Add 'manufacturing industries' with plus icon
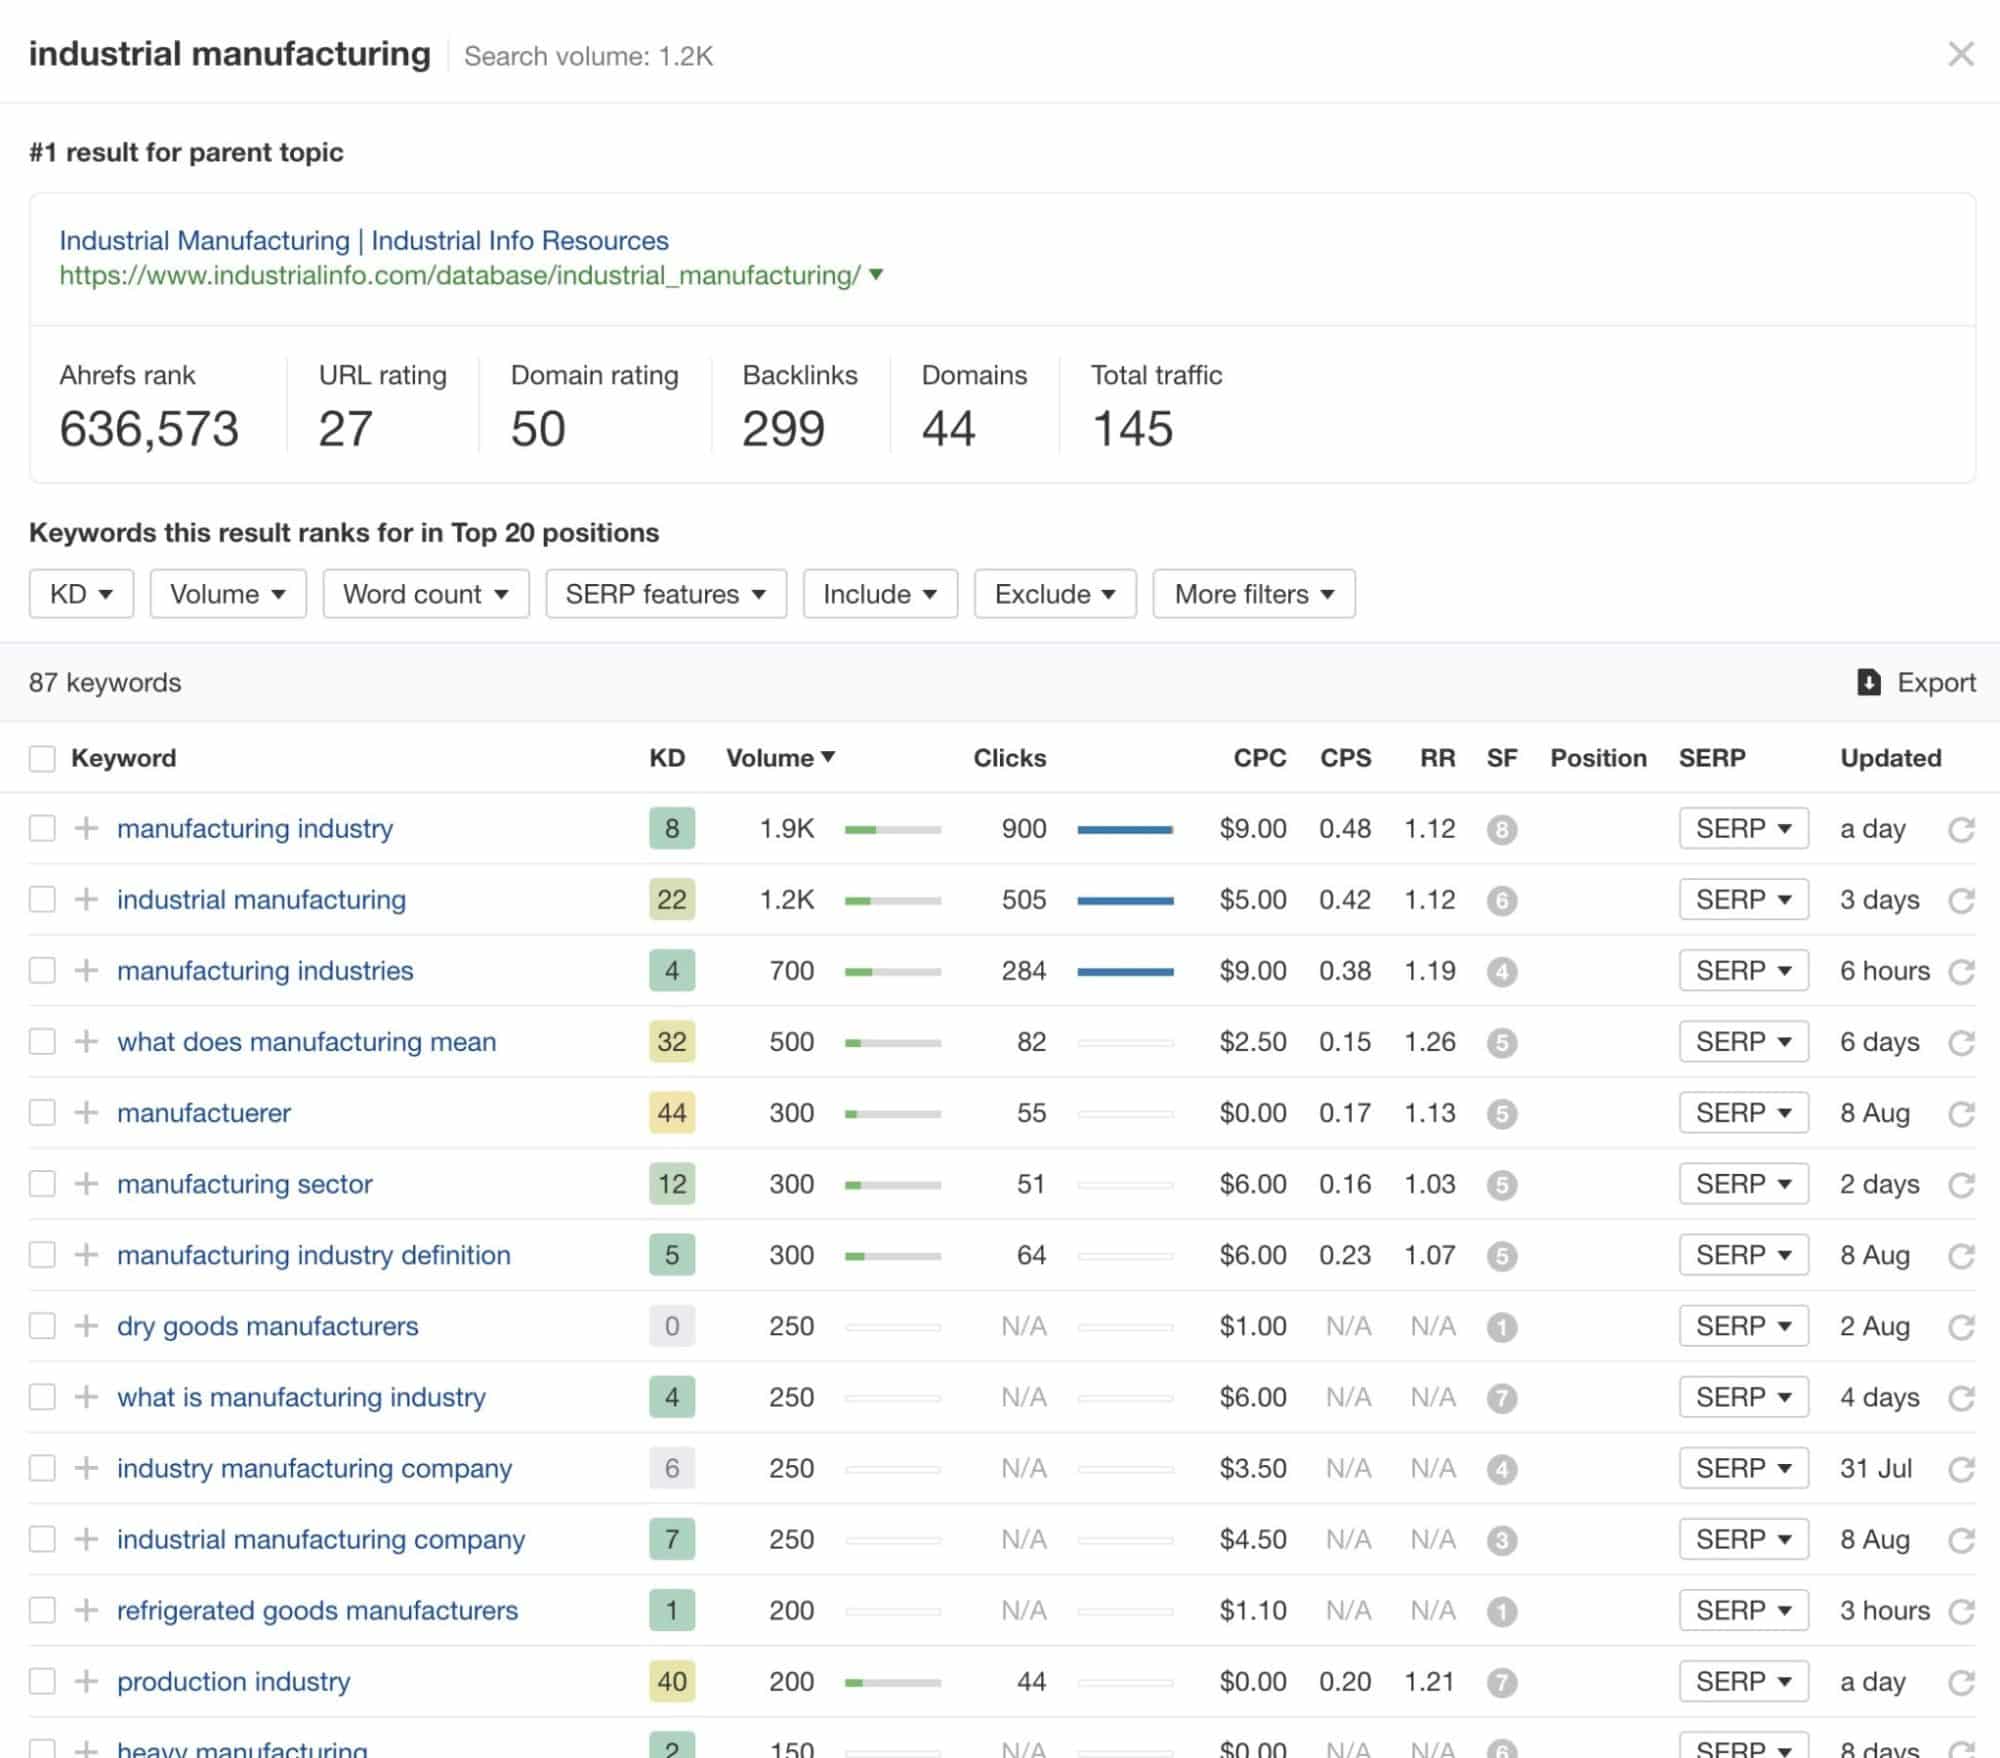Viewport: 2000px width, 1758px height. pyautogui.click(x=87, y=970)
